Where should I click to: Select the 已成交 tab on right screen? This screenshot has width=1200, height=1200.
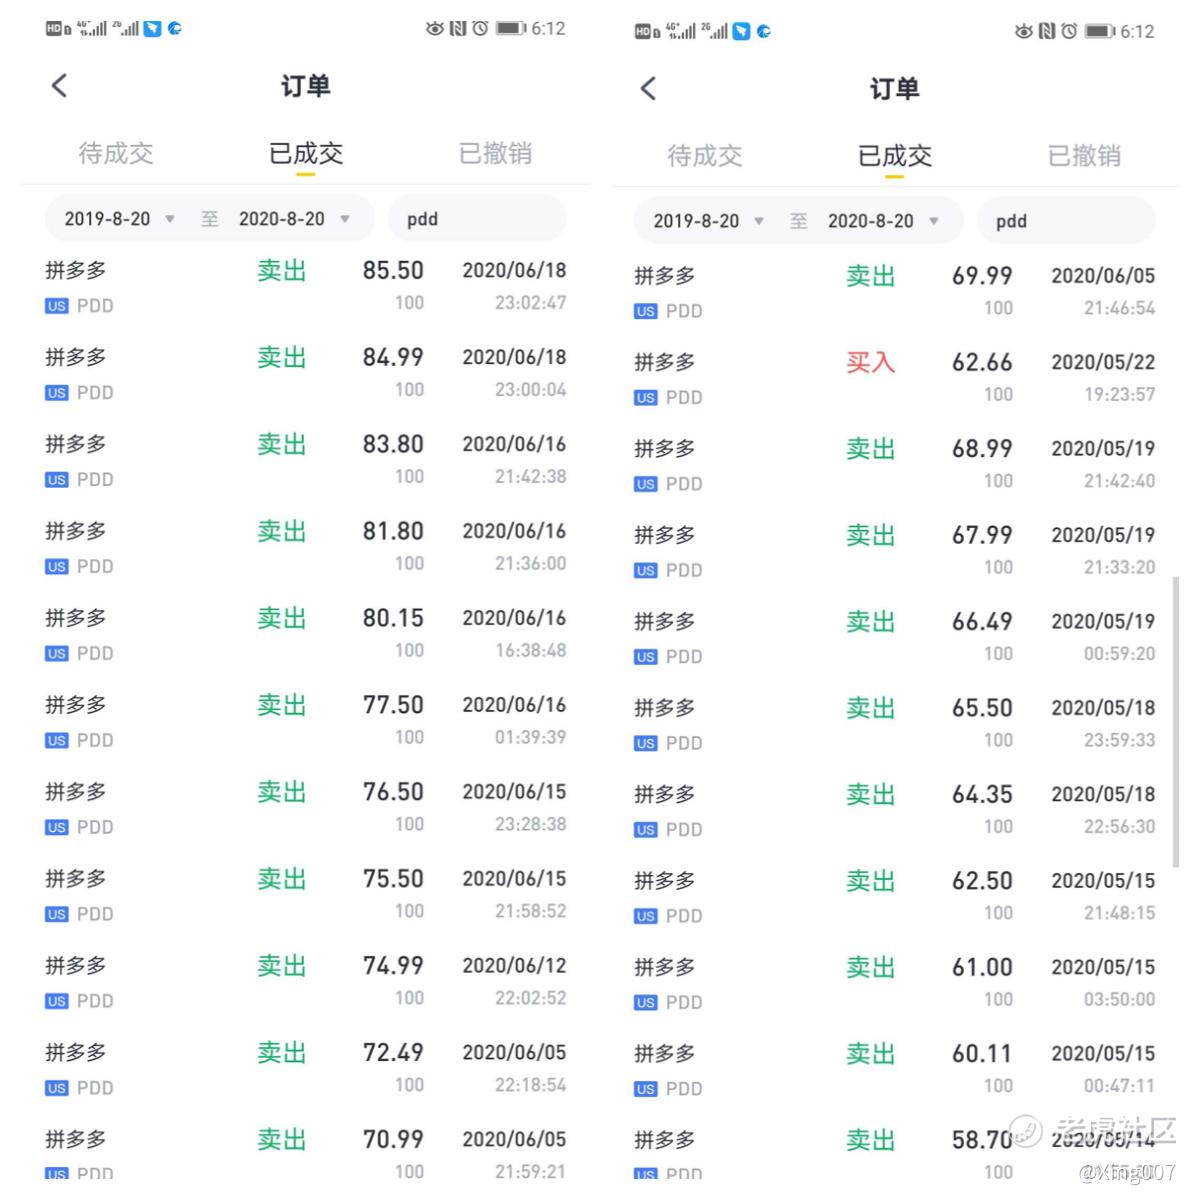click(895, 155)
